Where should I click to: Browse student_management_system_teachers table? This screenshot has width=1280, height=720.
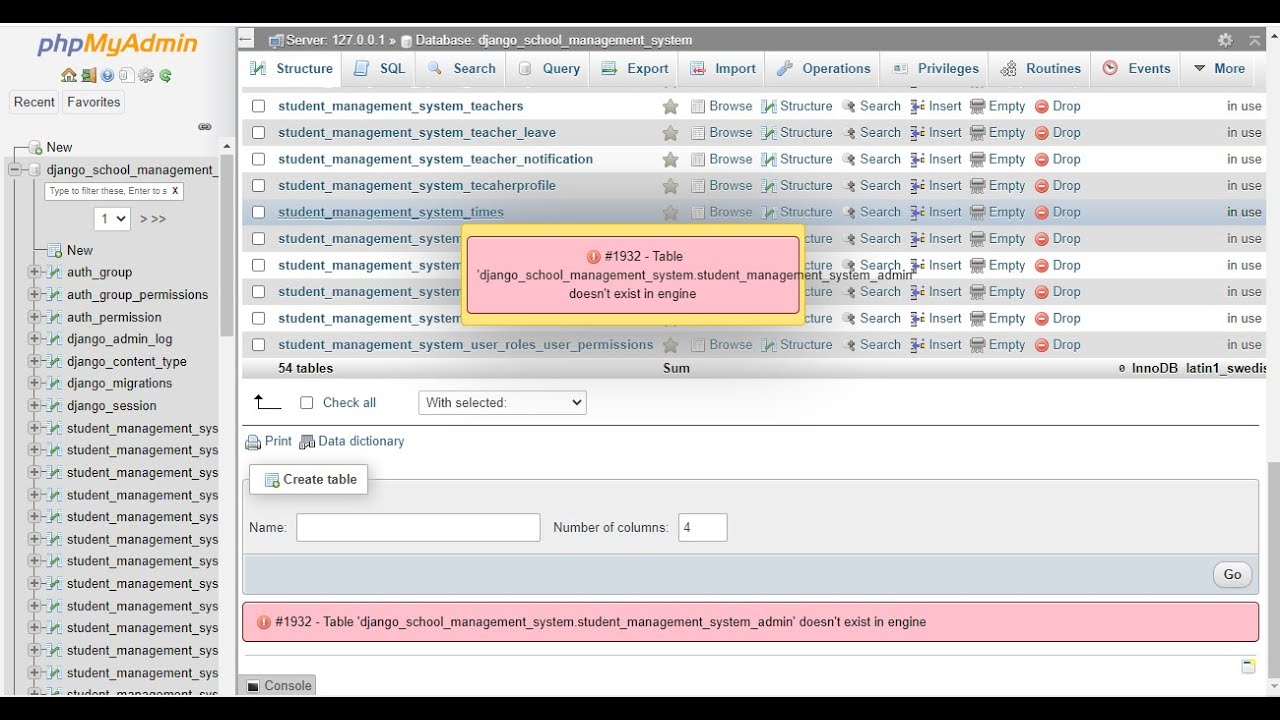pos(722,106)
